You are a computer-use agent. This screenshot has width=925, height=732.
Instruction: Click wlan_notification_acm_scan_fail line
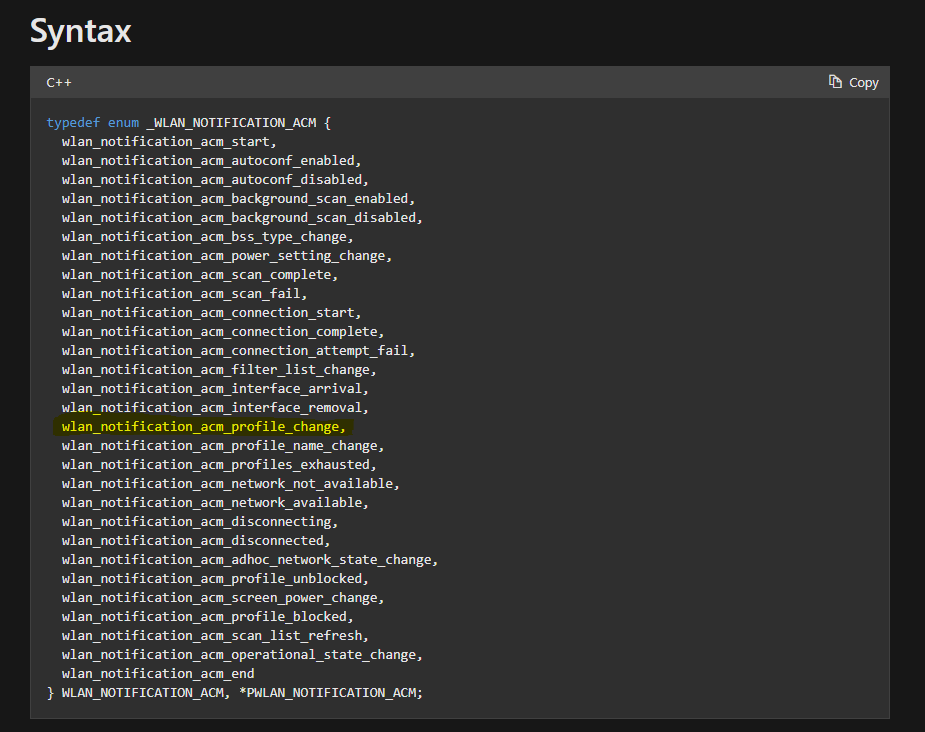pos(185,294)
